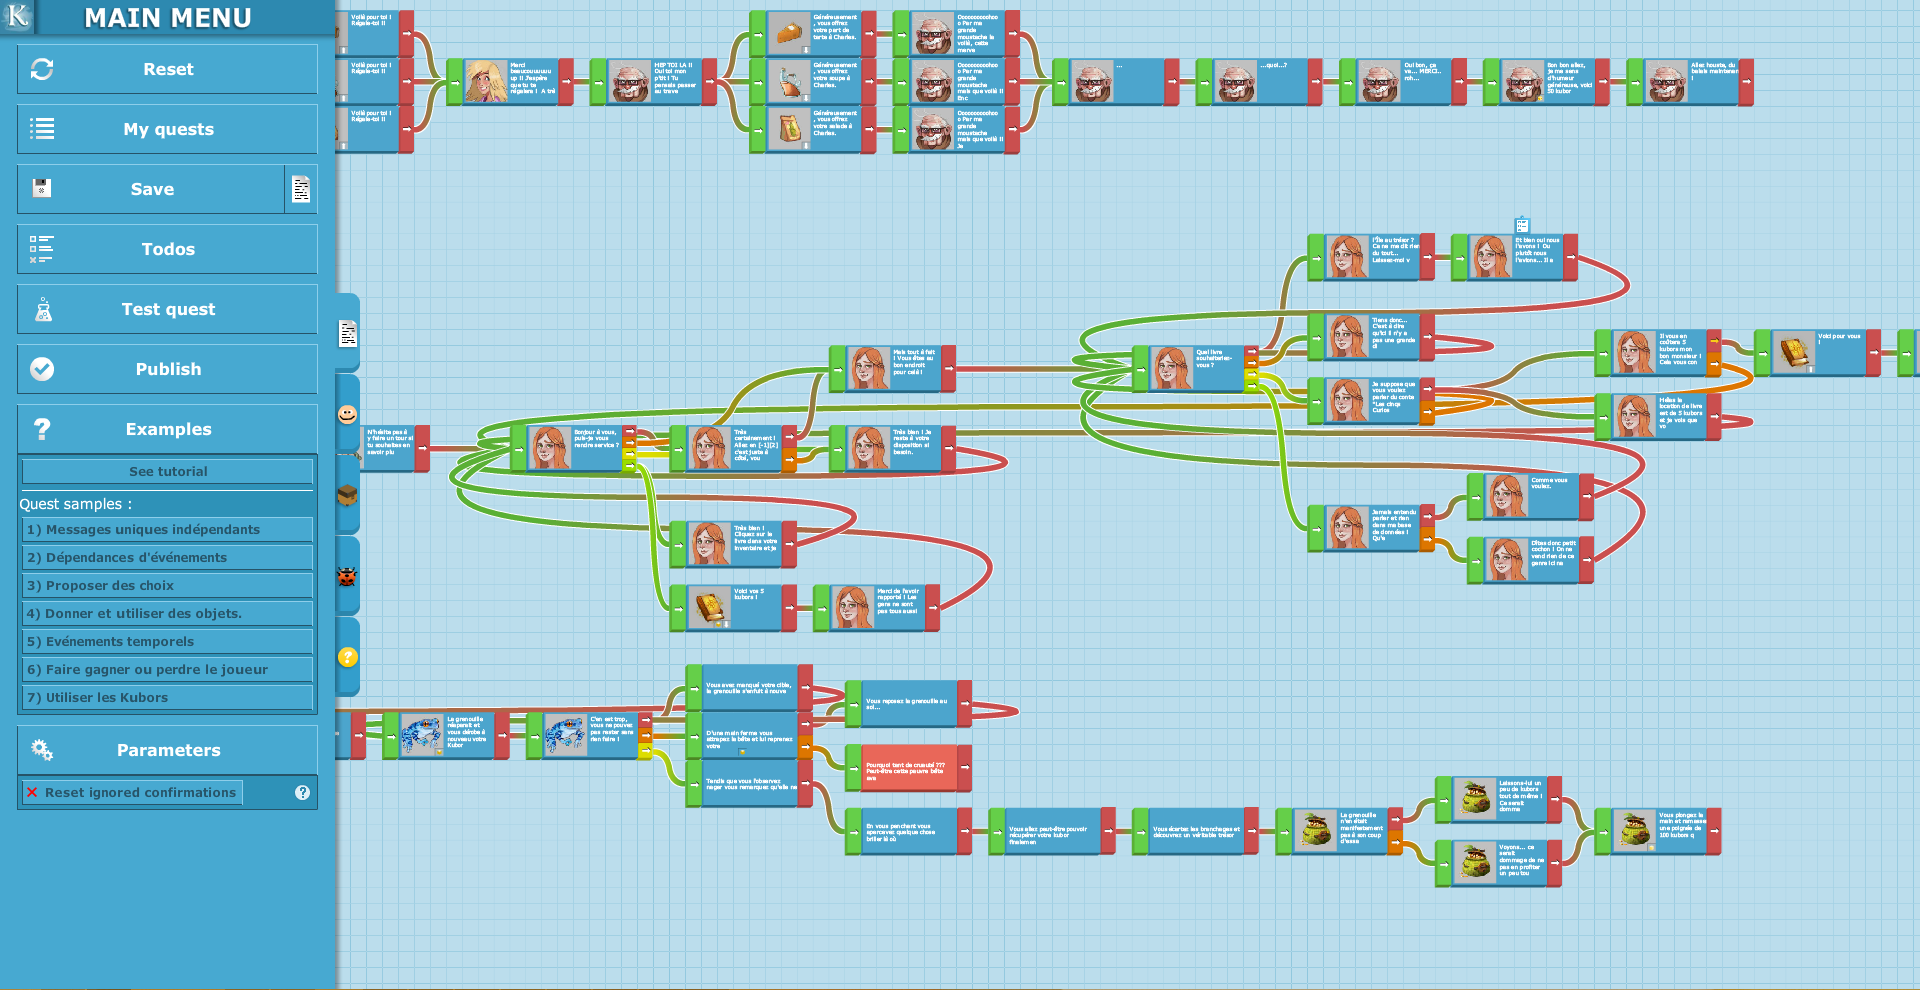The height and width of the screenshot is (990, 1920).
Task: Collapse the Examples section
Action: coord(168,429)
